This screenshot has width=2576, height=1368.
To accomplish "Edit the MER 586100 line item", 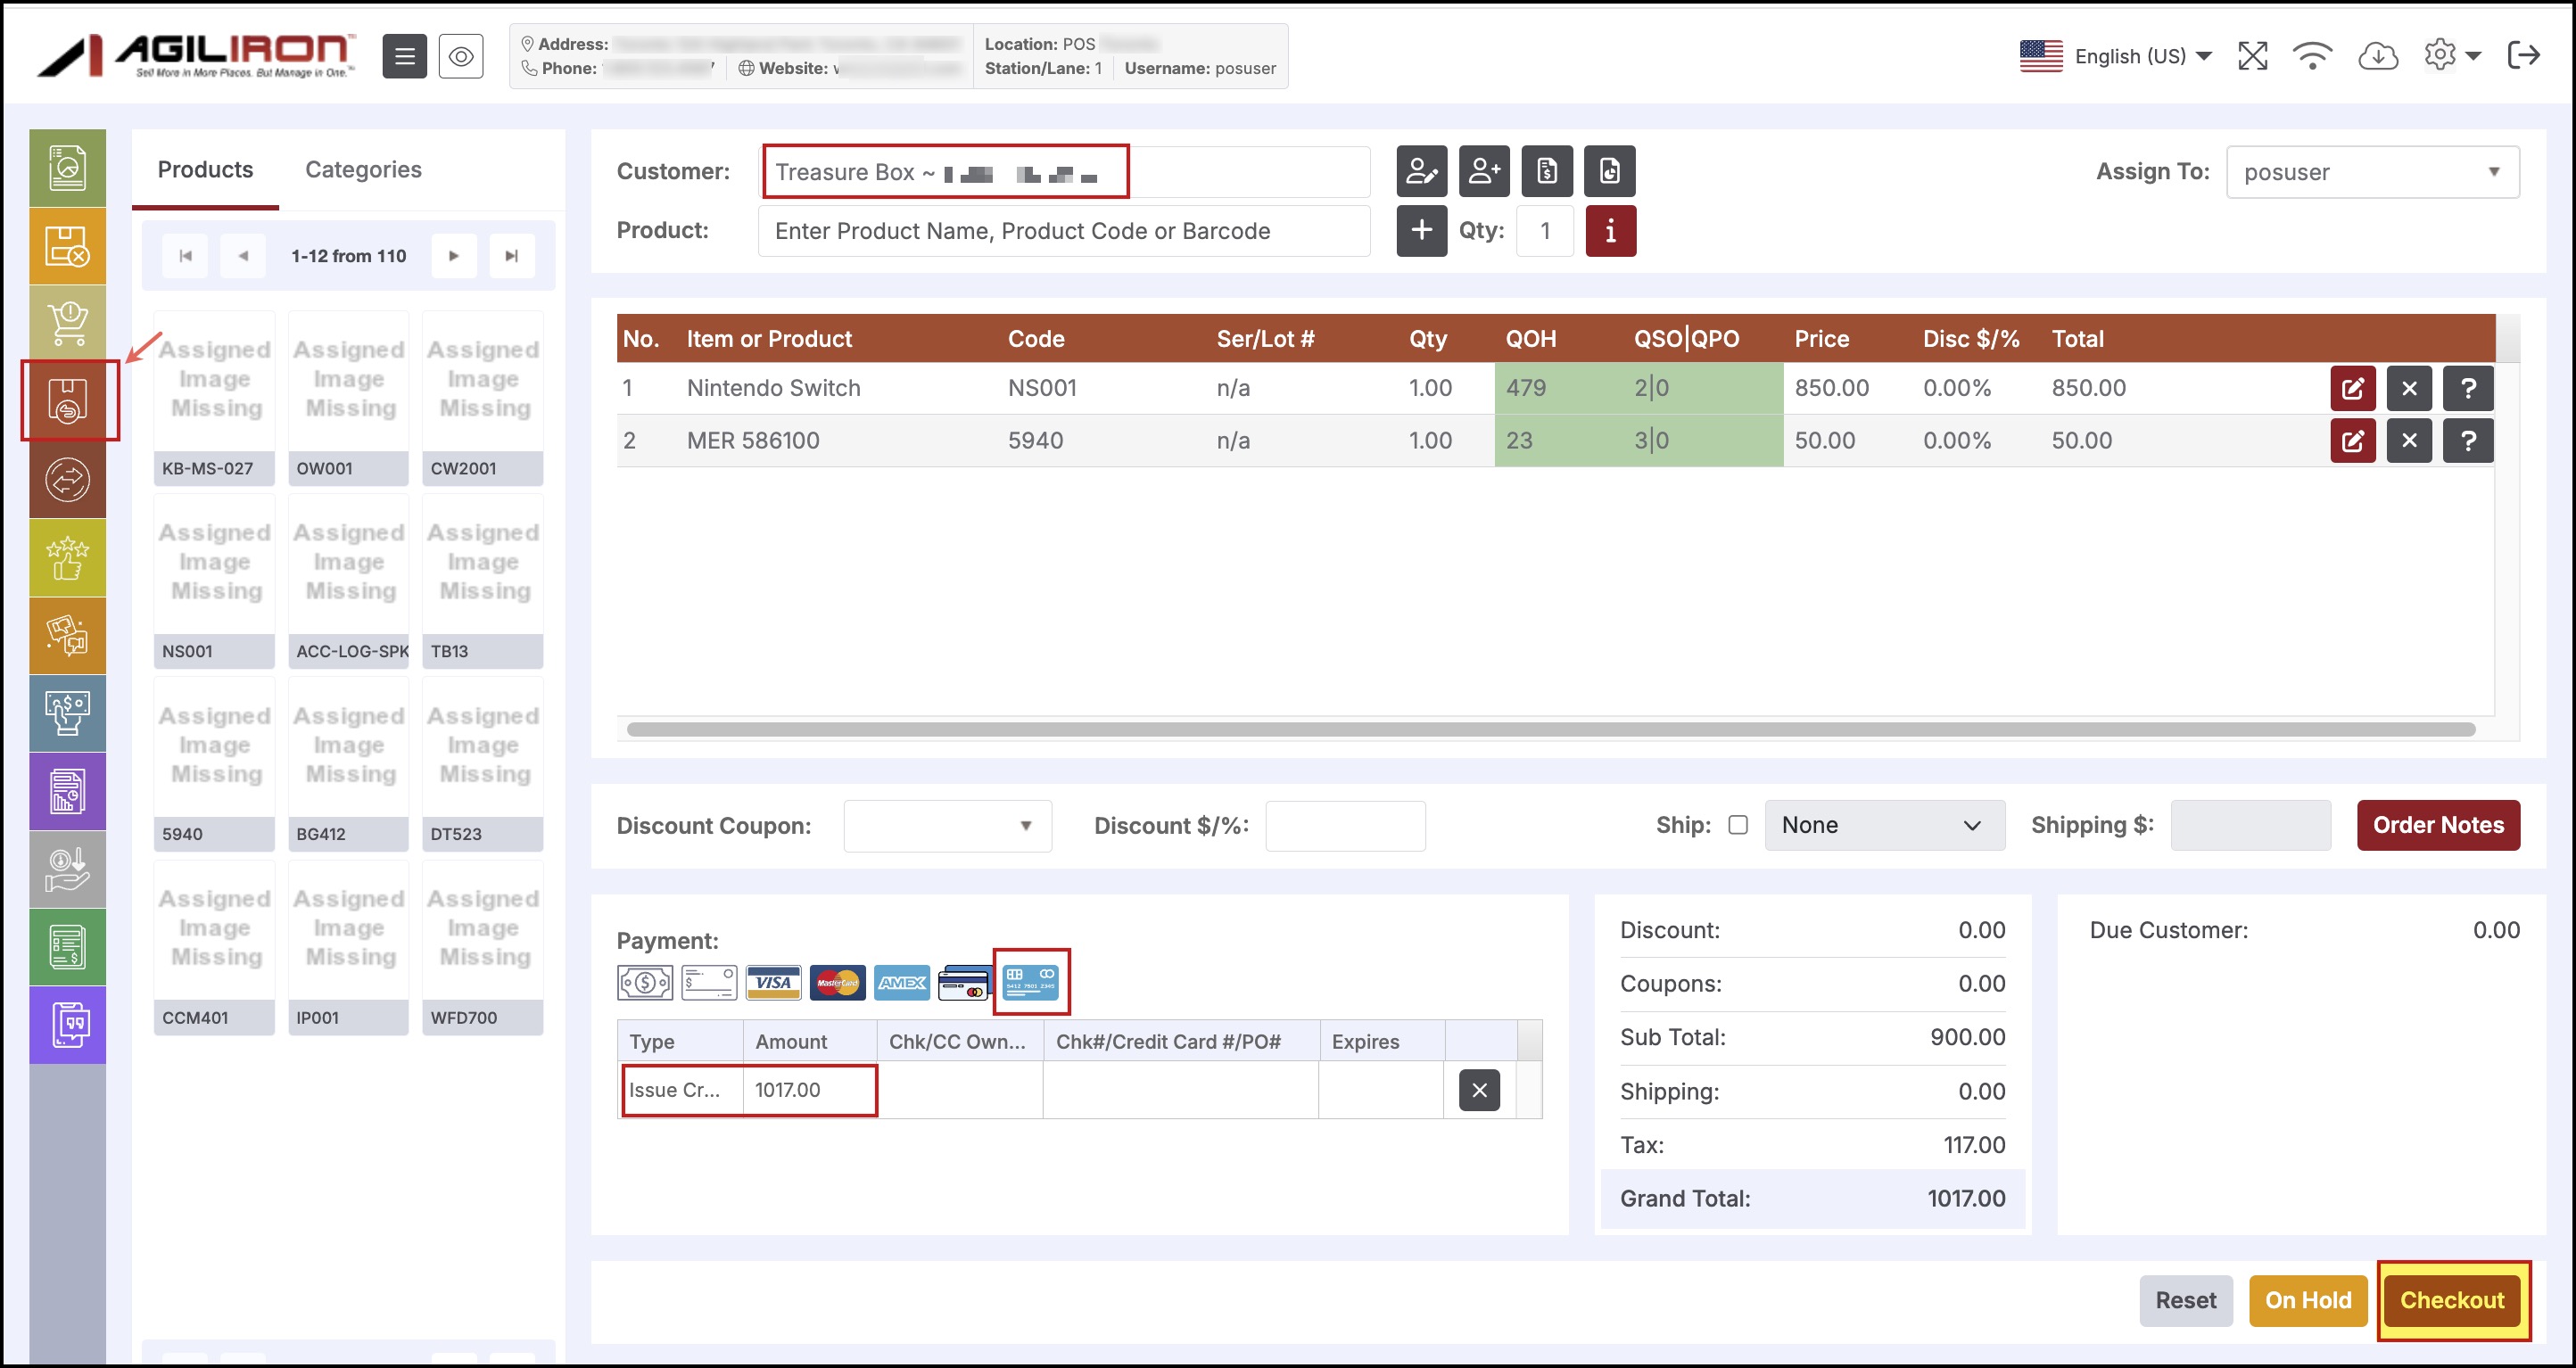I will coord(2352,440).
